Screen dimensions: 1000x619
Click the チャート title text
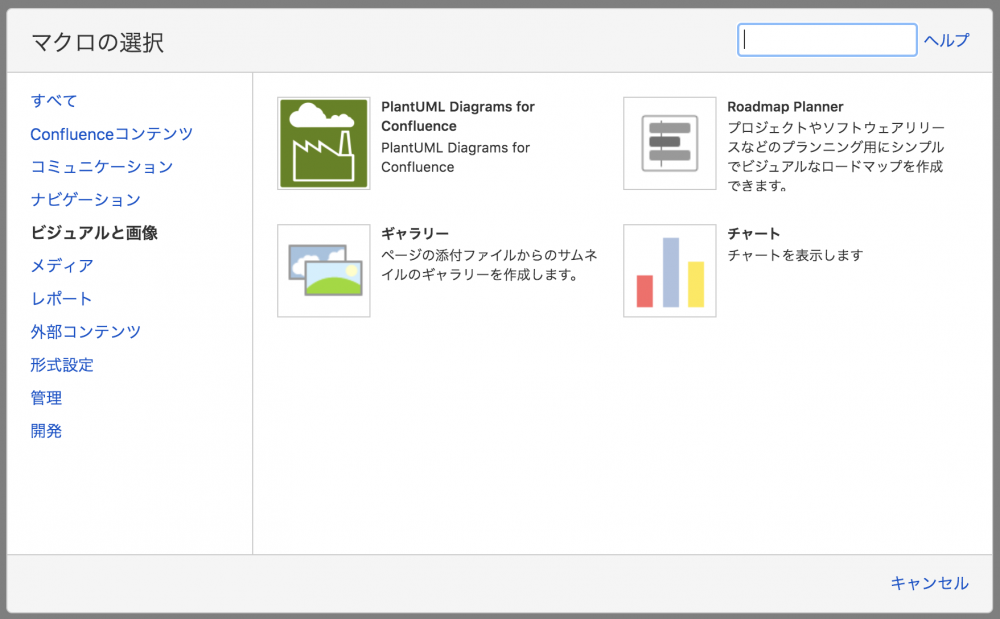[754, 233]
